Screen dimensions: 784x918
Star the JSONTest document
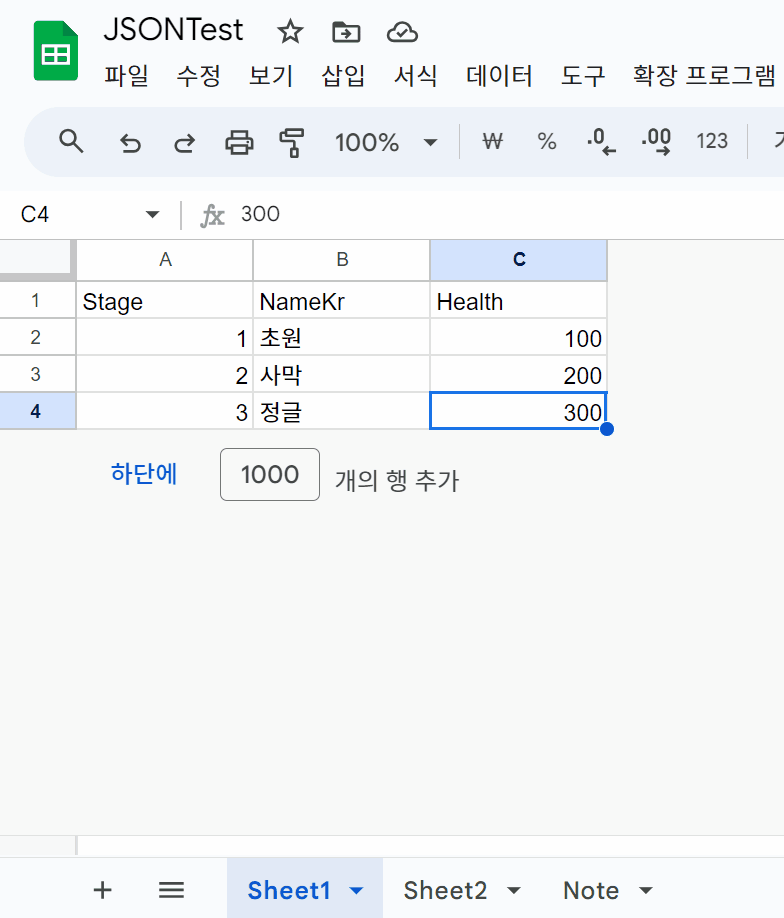(x=290, y=32)
